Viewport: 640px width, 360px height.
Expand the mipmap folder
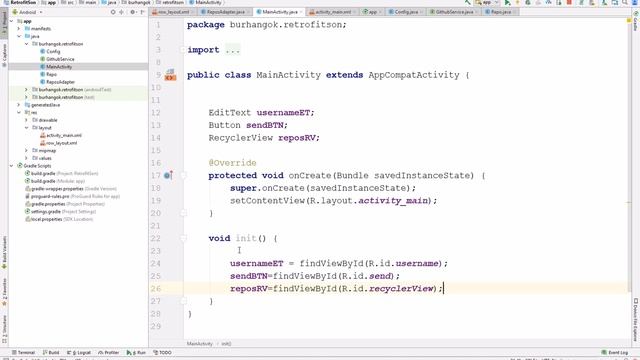(x=27, y=151)
